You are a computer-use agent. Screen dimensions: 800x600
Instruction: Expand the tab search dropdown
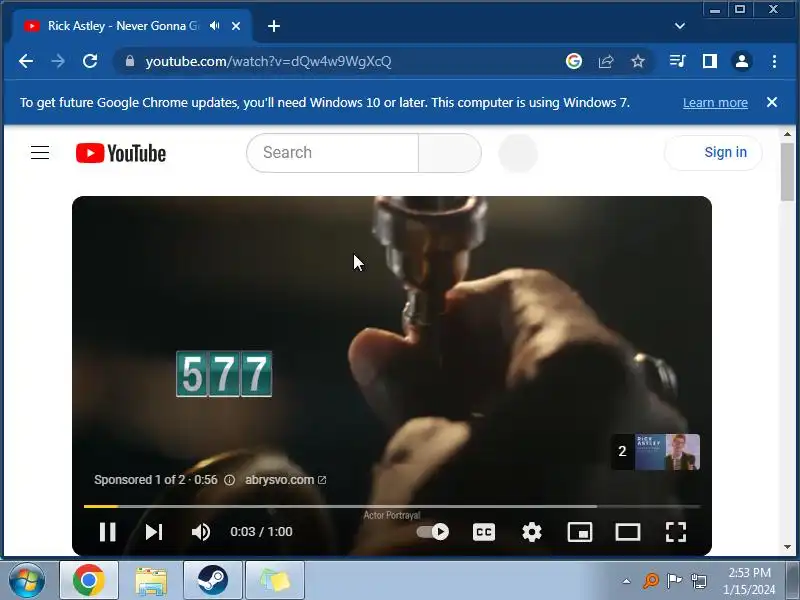tap(680, 26)
